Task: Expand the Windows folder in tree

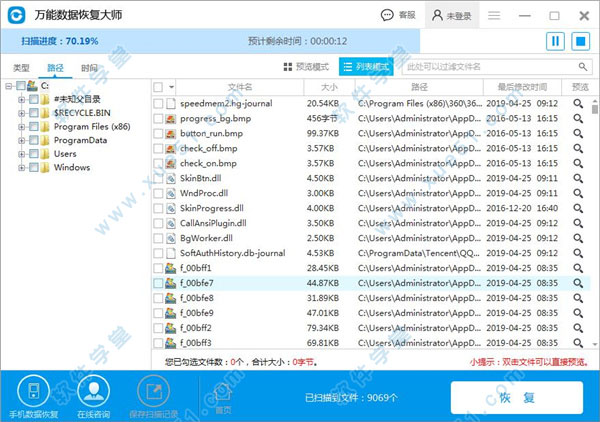Action: coord(21,168)
